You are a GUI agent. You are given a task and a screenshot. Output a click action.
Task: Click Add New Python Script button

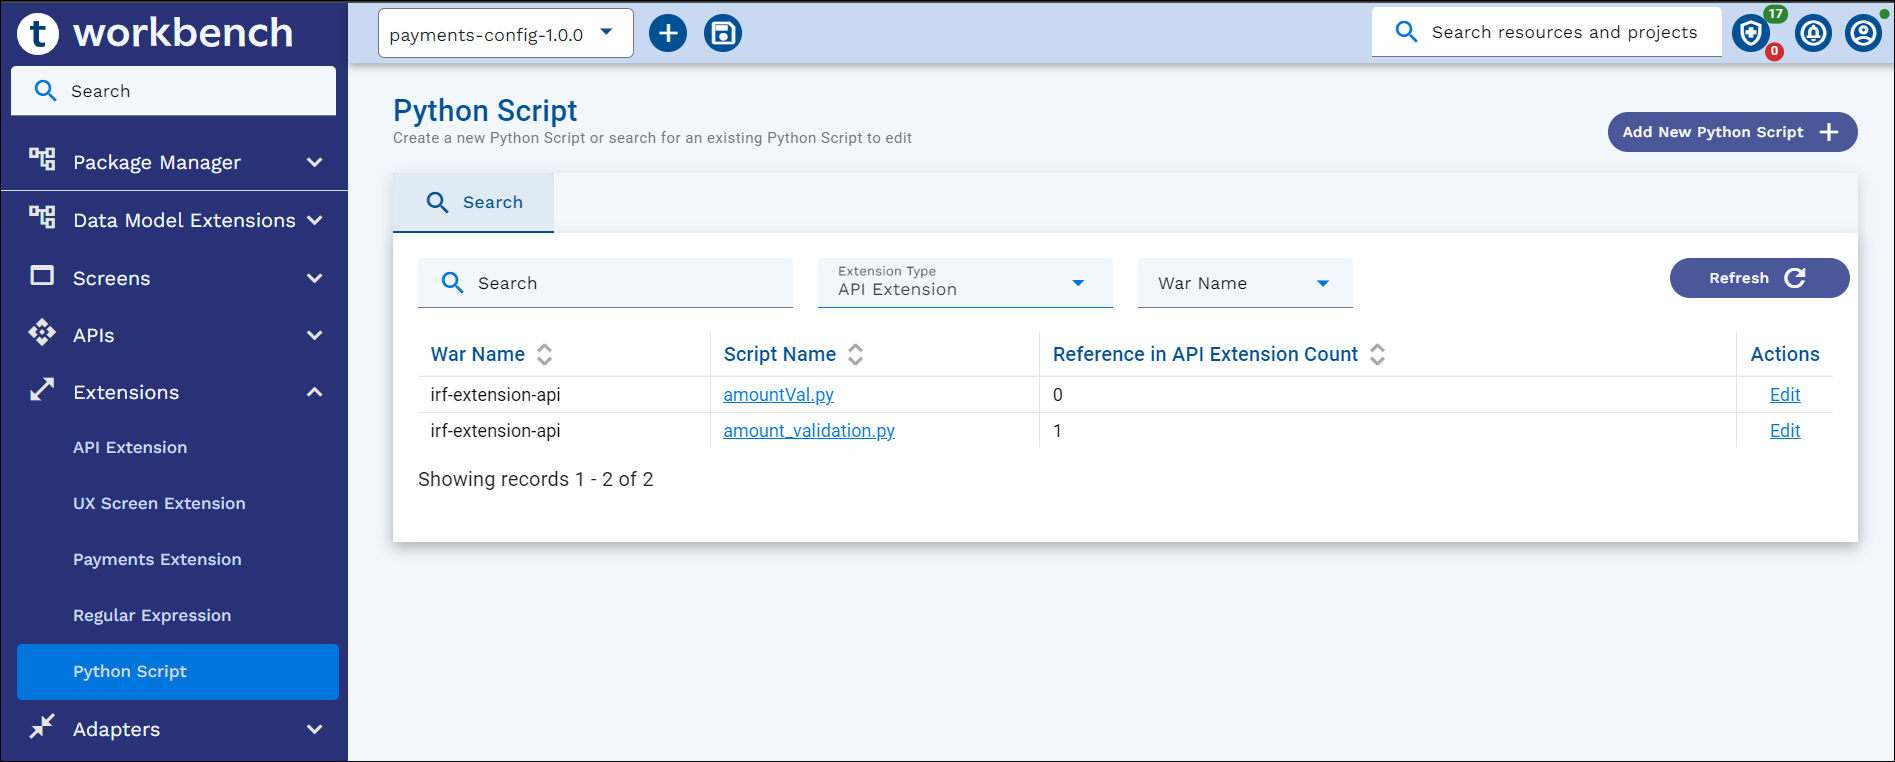[x=1732, y=132]
